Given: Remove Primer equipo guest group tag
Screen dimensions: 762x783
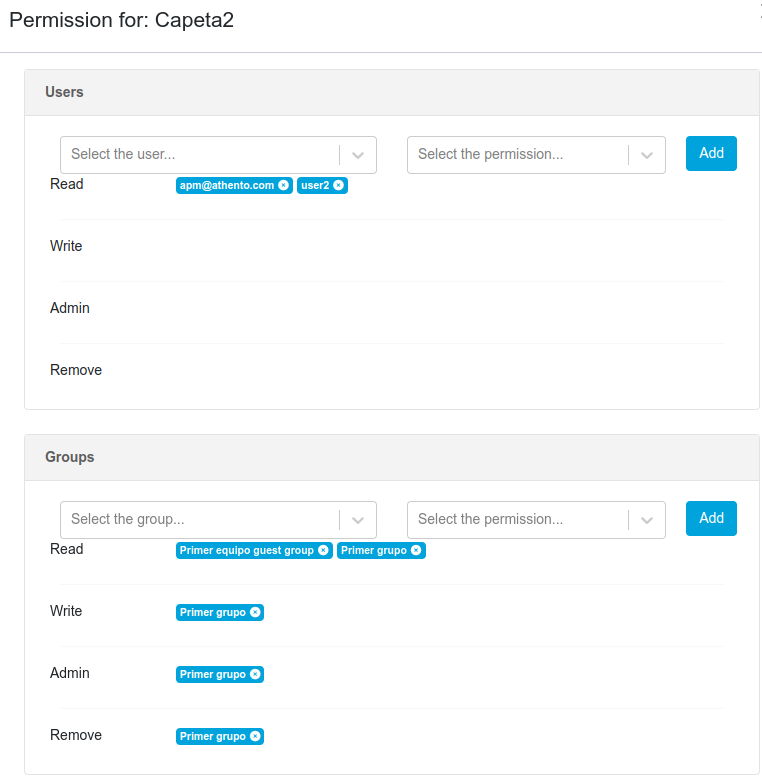Looking at the screenshot, I should coord(323,550).
